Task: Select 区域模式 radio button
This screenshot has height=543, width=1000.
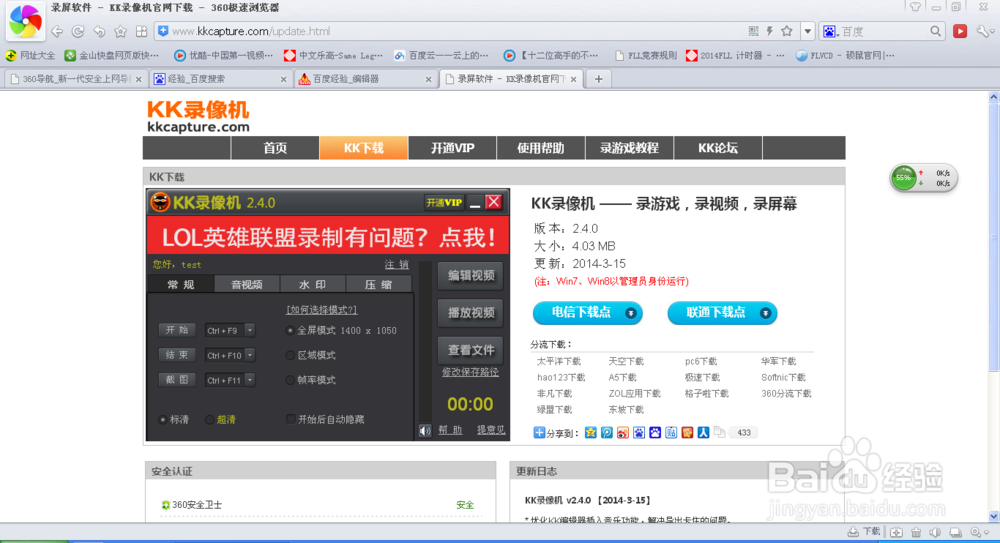Action: coord(290,355)
